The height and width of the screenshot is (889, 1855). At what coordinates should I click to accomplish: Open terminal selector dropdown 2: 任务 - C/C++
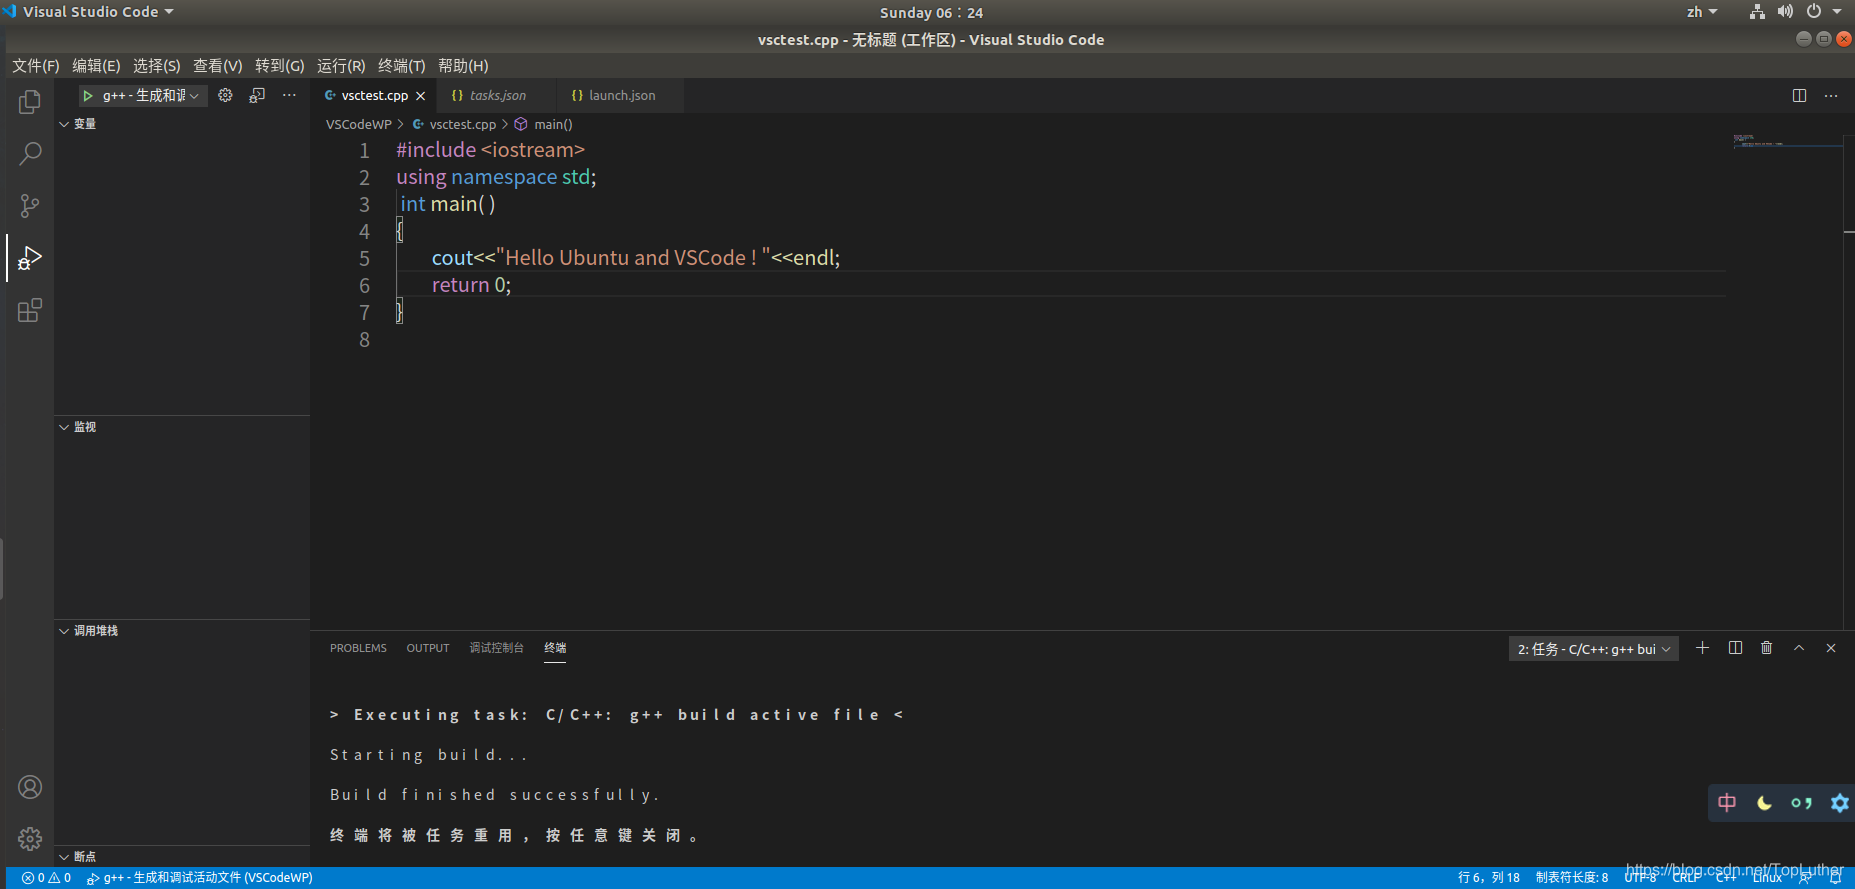click(x=1594, y=649)
